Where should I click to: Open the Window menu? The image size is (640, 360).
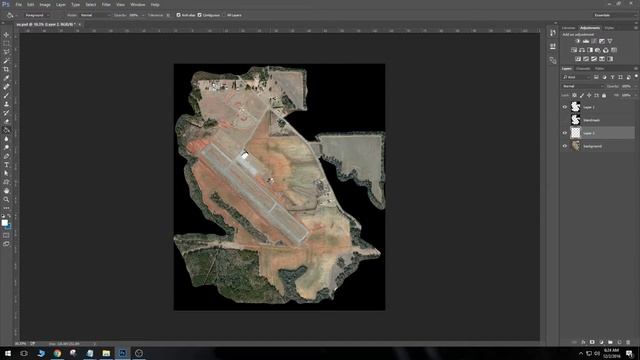[x=138, y=4]
